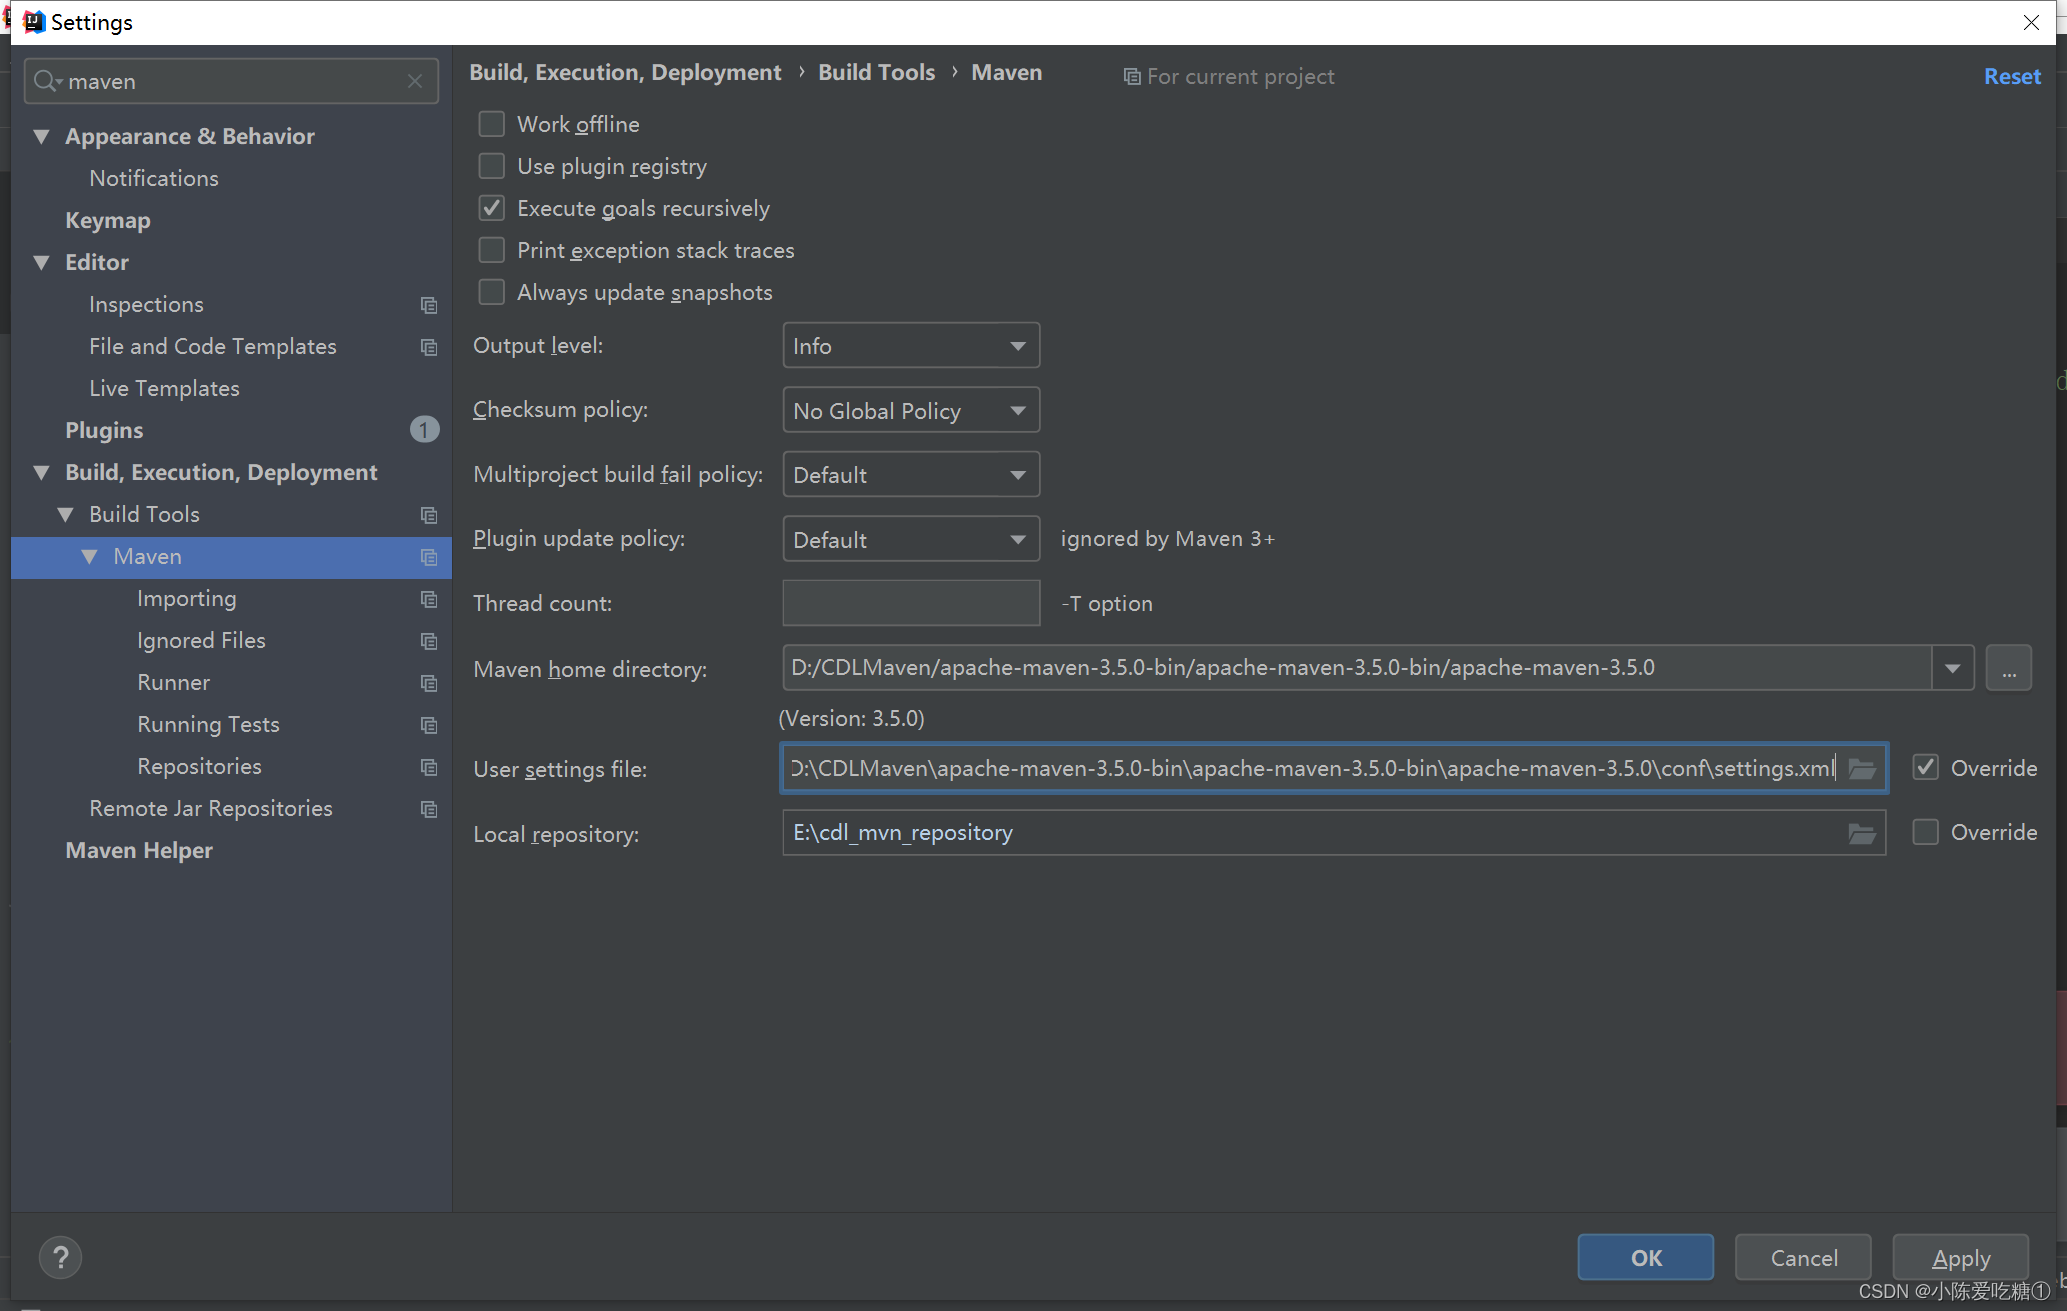Image resolution: width=2067 pixels, height=1311 pixels.
Task: Click the search magnifier icon in settings
Action: (45, 81)
